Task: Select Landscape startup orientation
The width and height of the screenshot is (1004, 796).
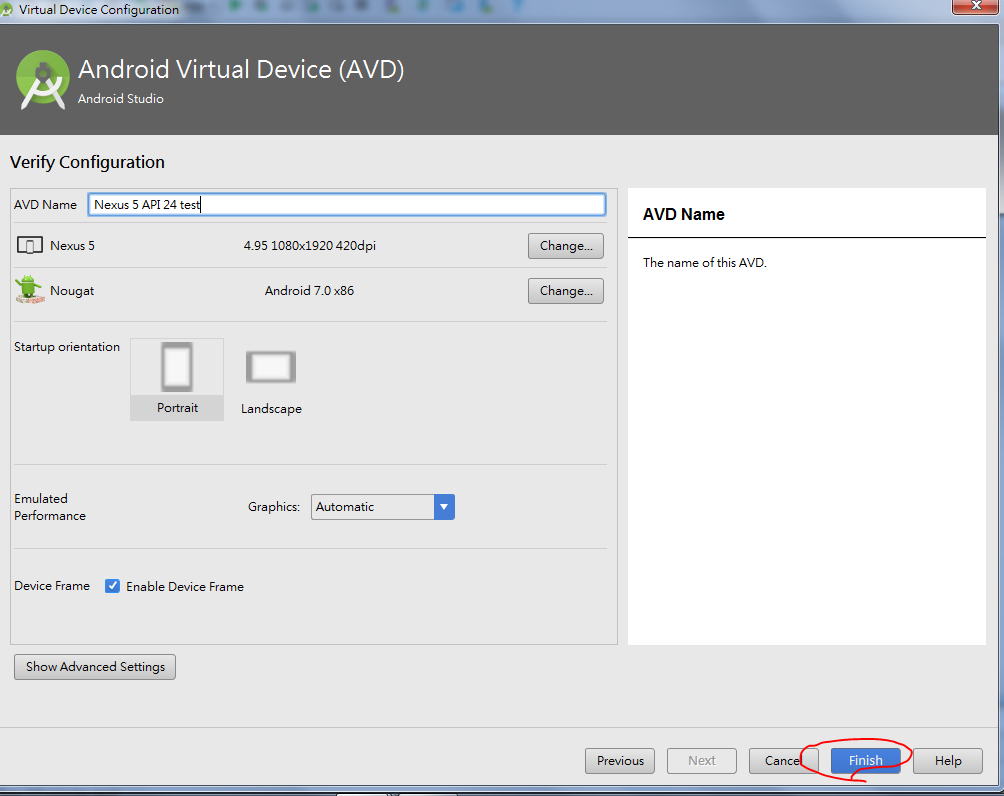Action: (271, 380)
